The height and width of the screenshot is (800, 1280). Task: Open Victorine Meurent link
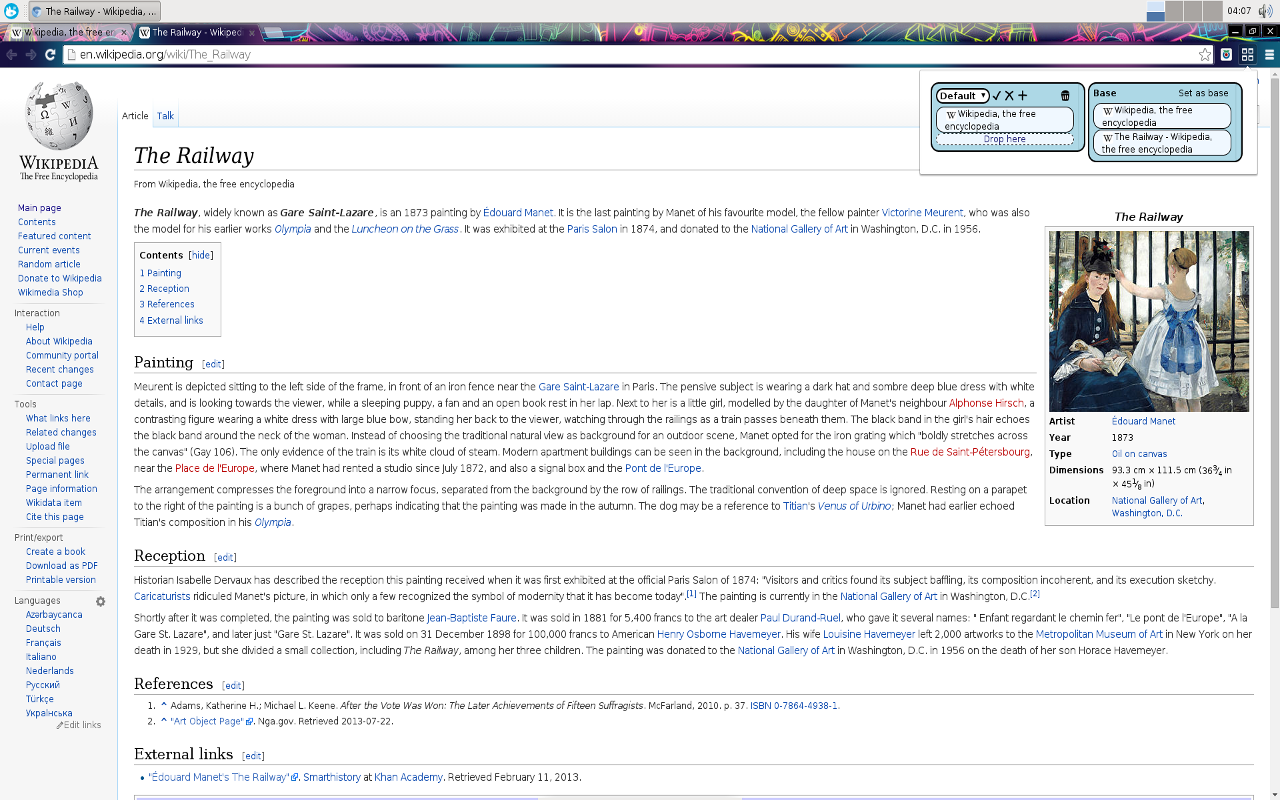pos(922,213)
